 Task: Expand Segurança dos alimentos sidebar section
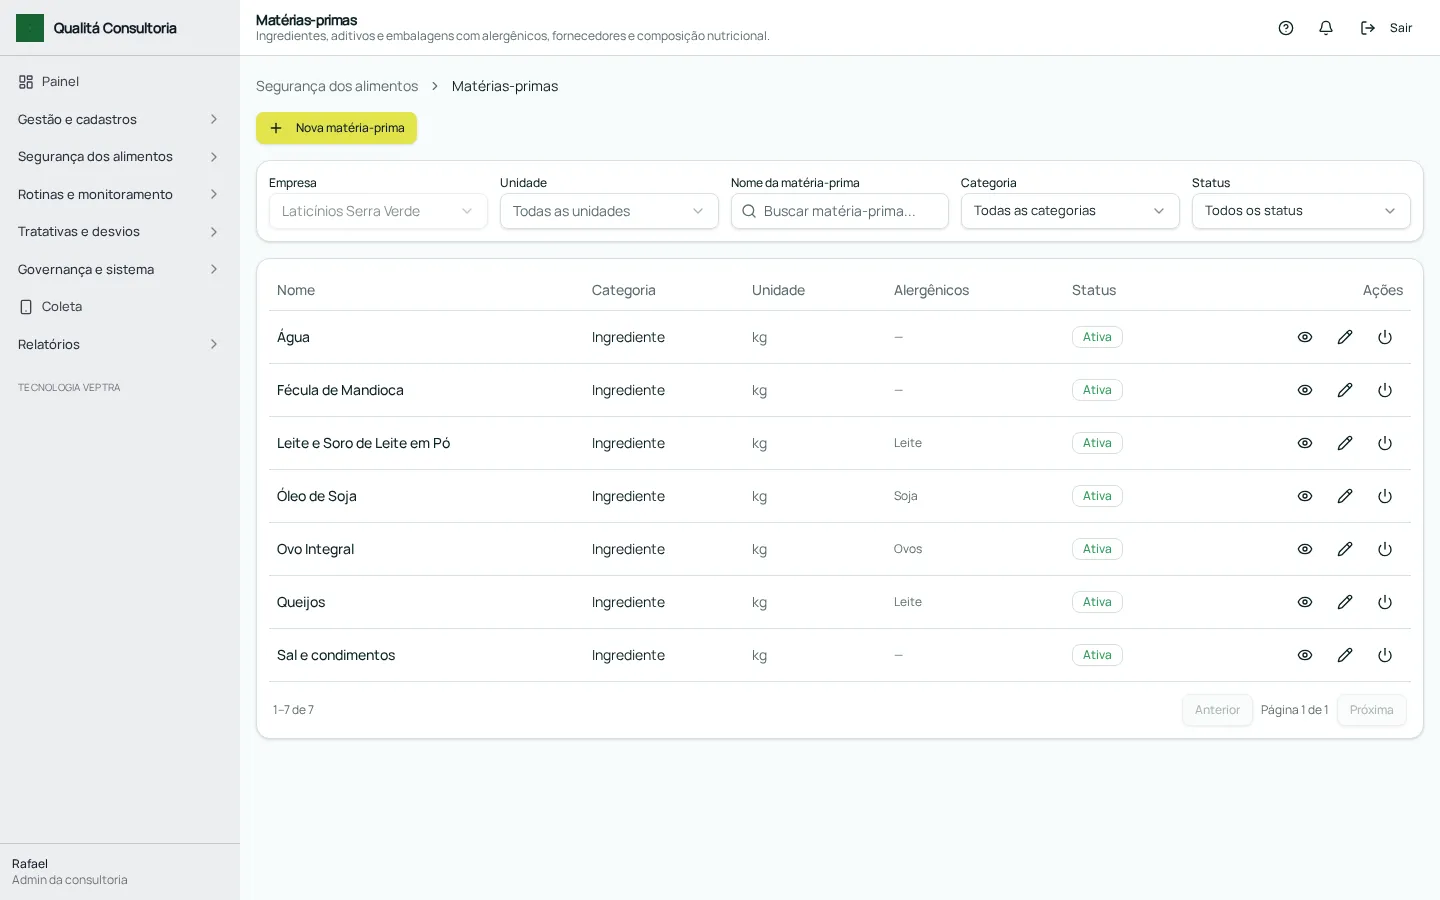[119, 157]
